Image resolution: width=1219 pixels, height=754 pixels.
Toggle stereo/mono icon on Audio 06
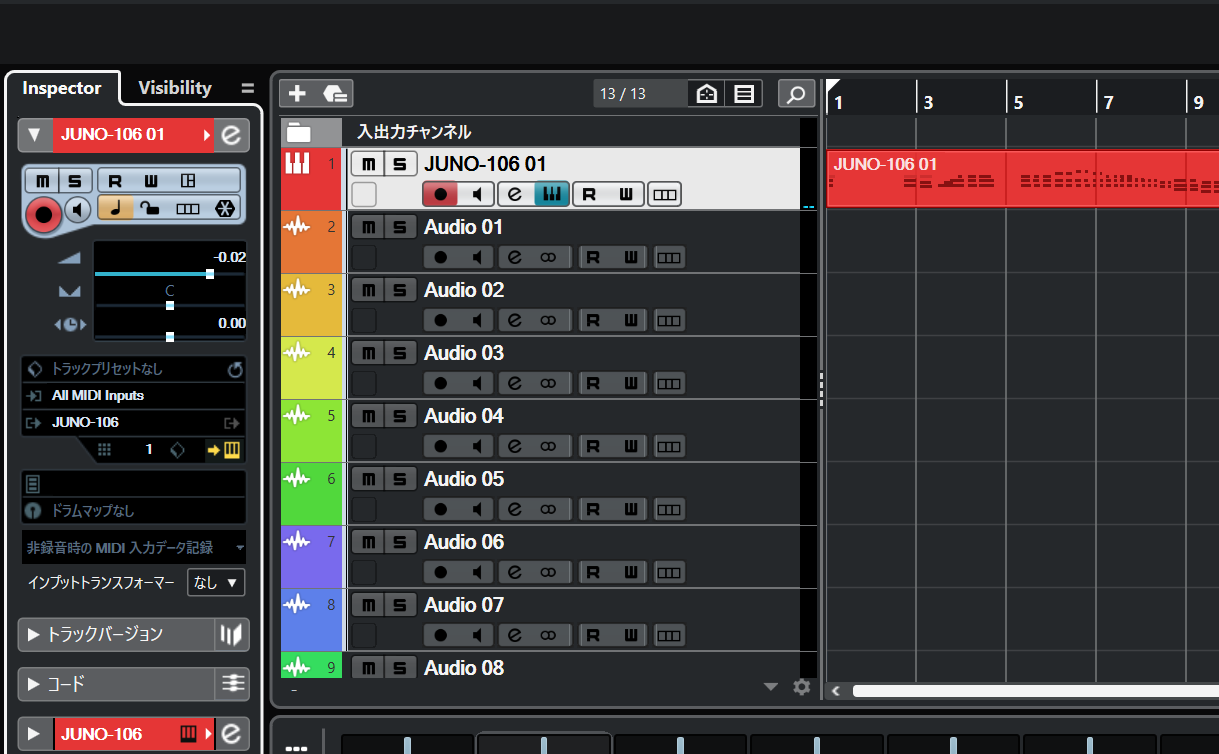(x=548, y=572)
